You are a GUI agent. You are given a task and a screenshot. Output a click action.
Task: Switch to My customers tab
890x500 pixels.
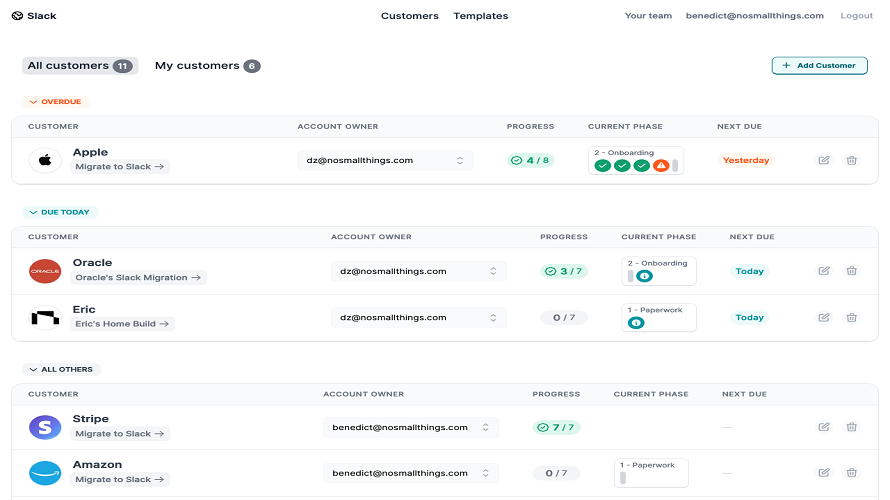(x=208, y=66)
